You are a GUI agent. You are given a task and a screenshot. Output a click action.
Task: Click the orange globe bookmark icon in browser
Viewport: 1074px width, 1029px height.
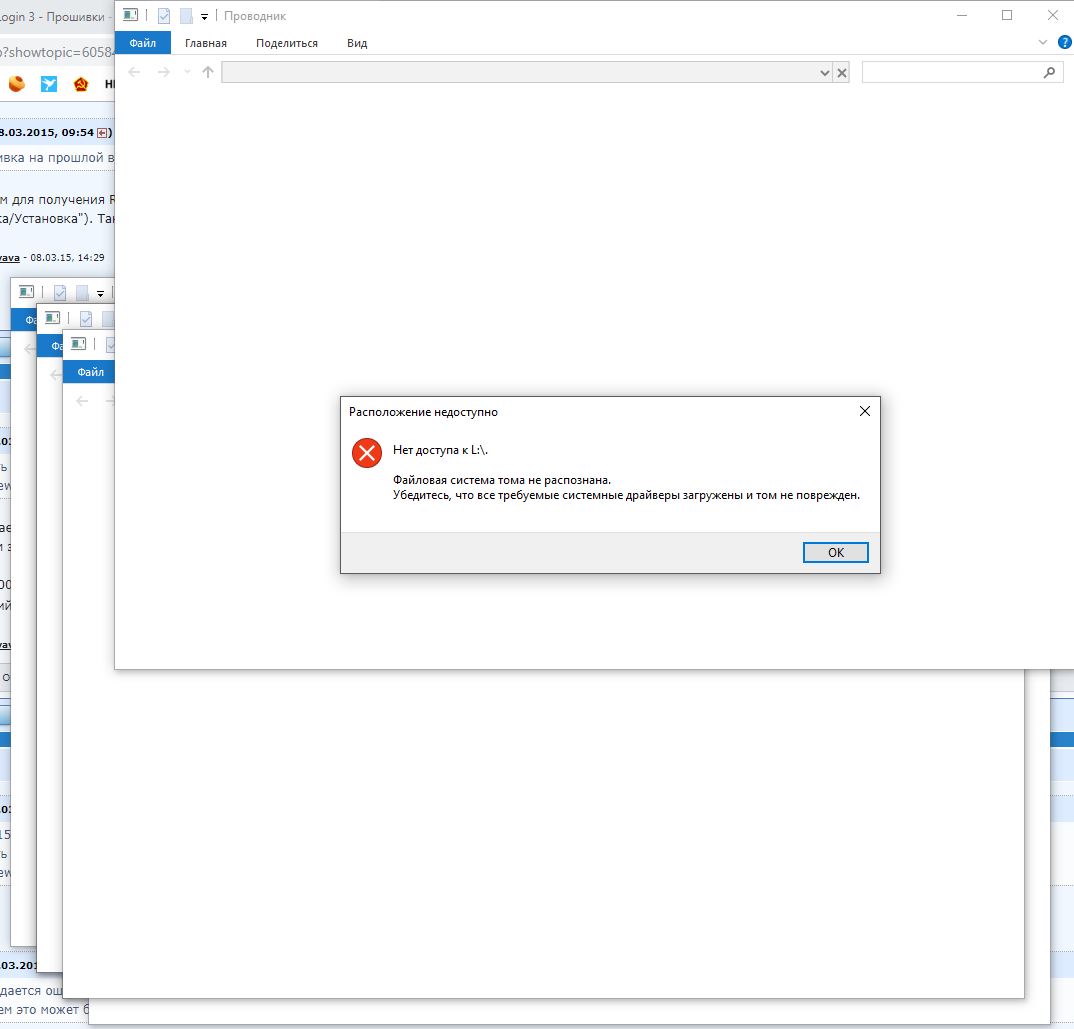[x=16, y=84]
